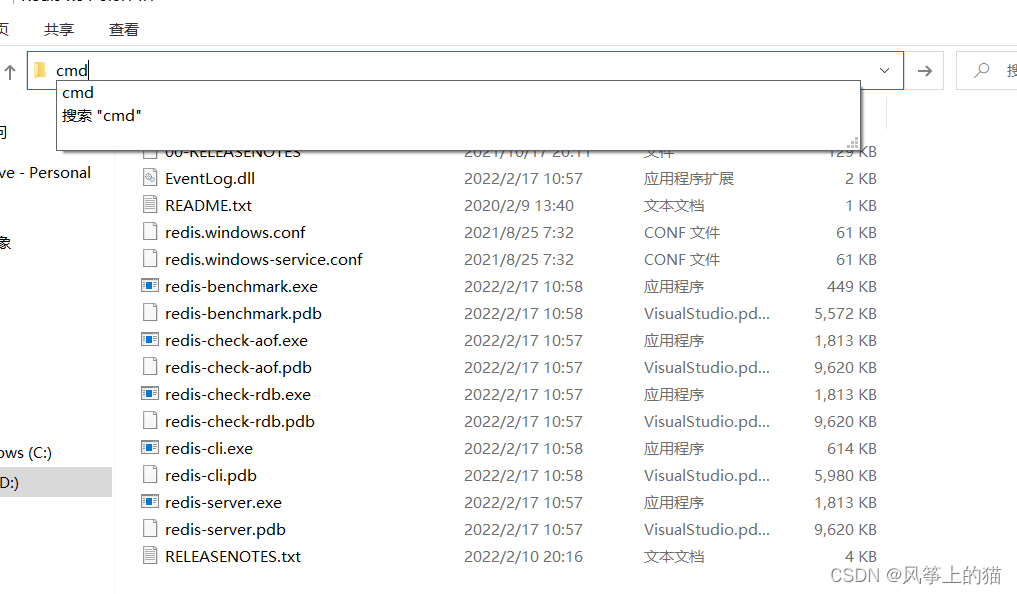Image resolution: width=1017 pixels, height=594 pixels.
Task: Click the 应用程序扩展 type for EventLog.dll
Action: coord(689,178)
